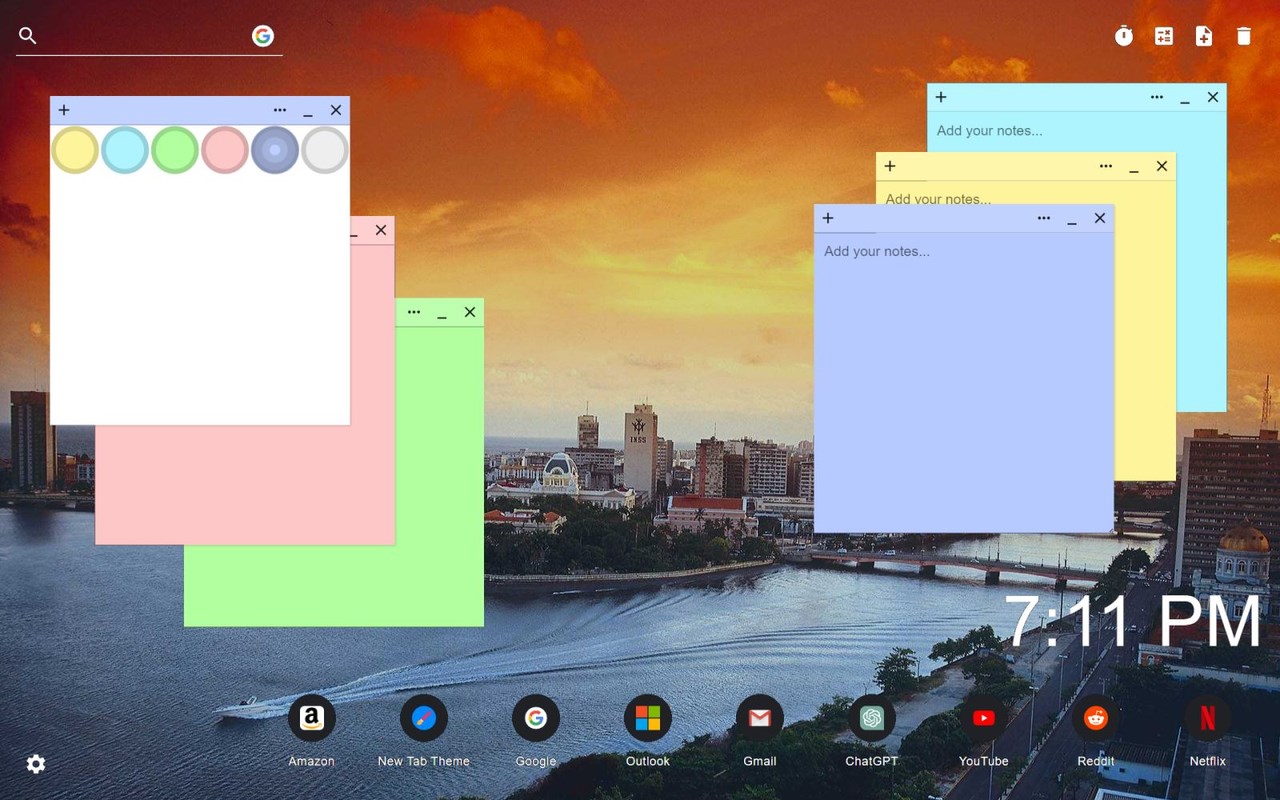Click the Google logo in search bar
Viewport: 1280px width, 800px height.
point(263,36)
